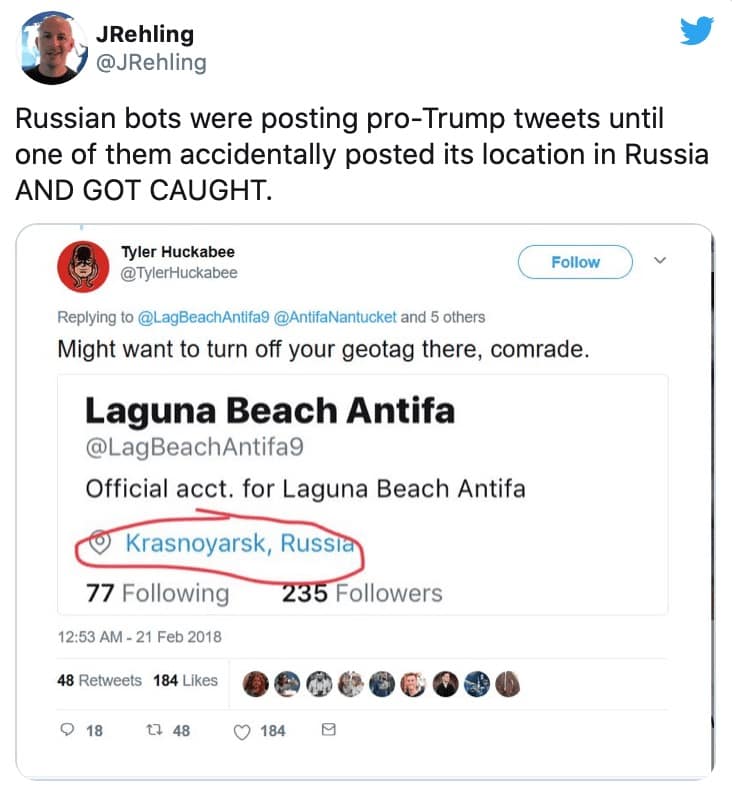Click the retweet arrows icon
The height and width of the screenshot is (792, 732).
[x=153, y=731]
